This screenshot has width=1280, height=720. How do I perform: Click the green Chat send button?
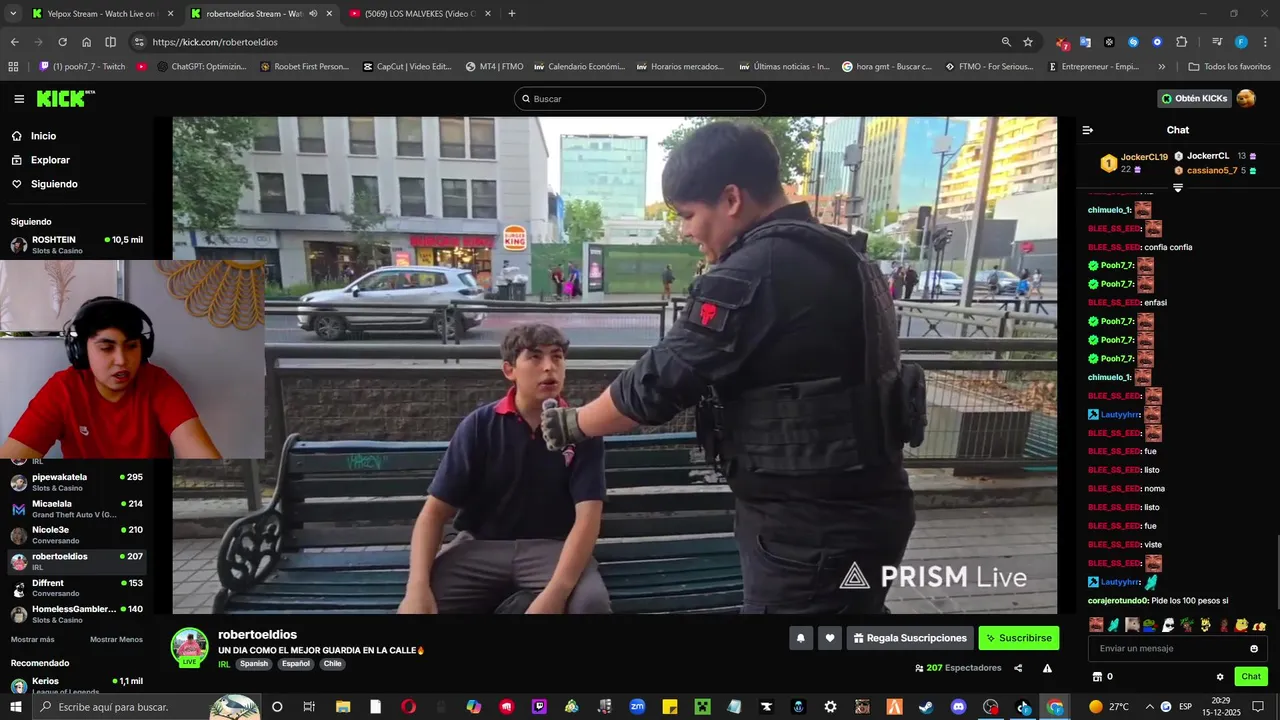[x=1251, y=677]
